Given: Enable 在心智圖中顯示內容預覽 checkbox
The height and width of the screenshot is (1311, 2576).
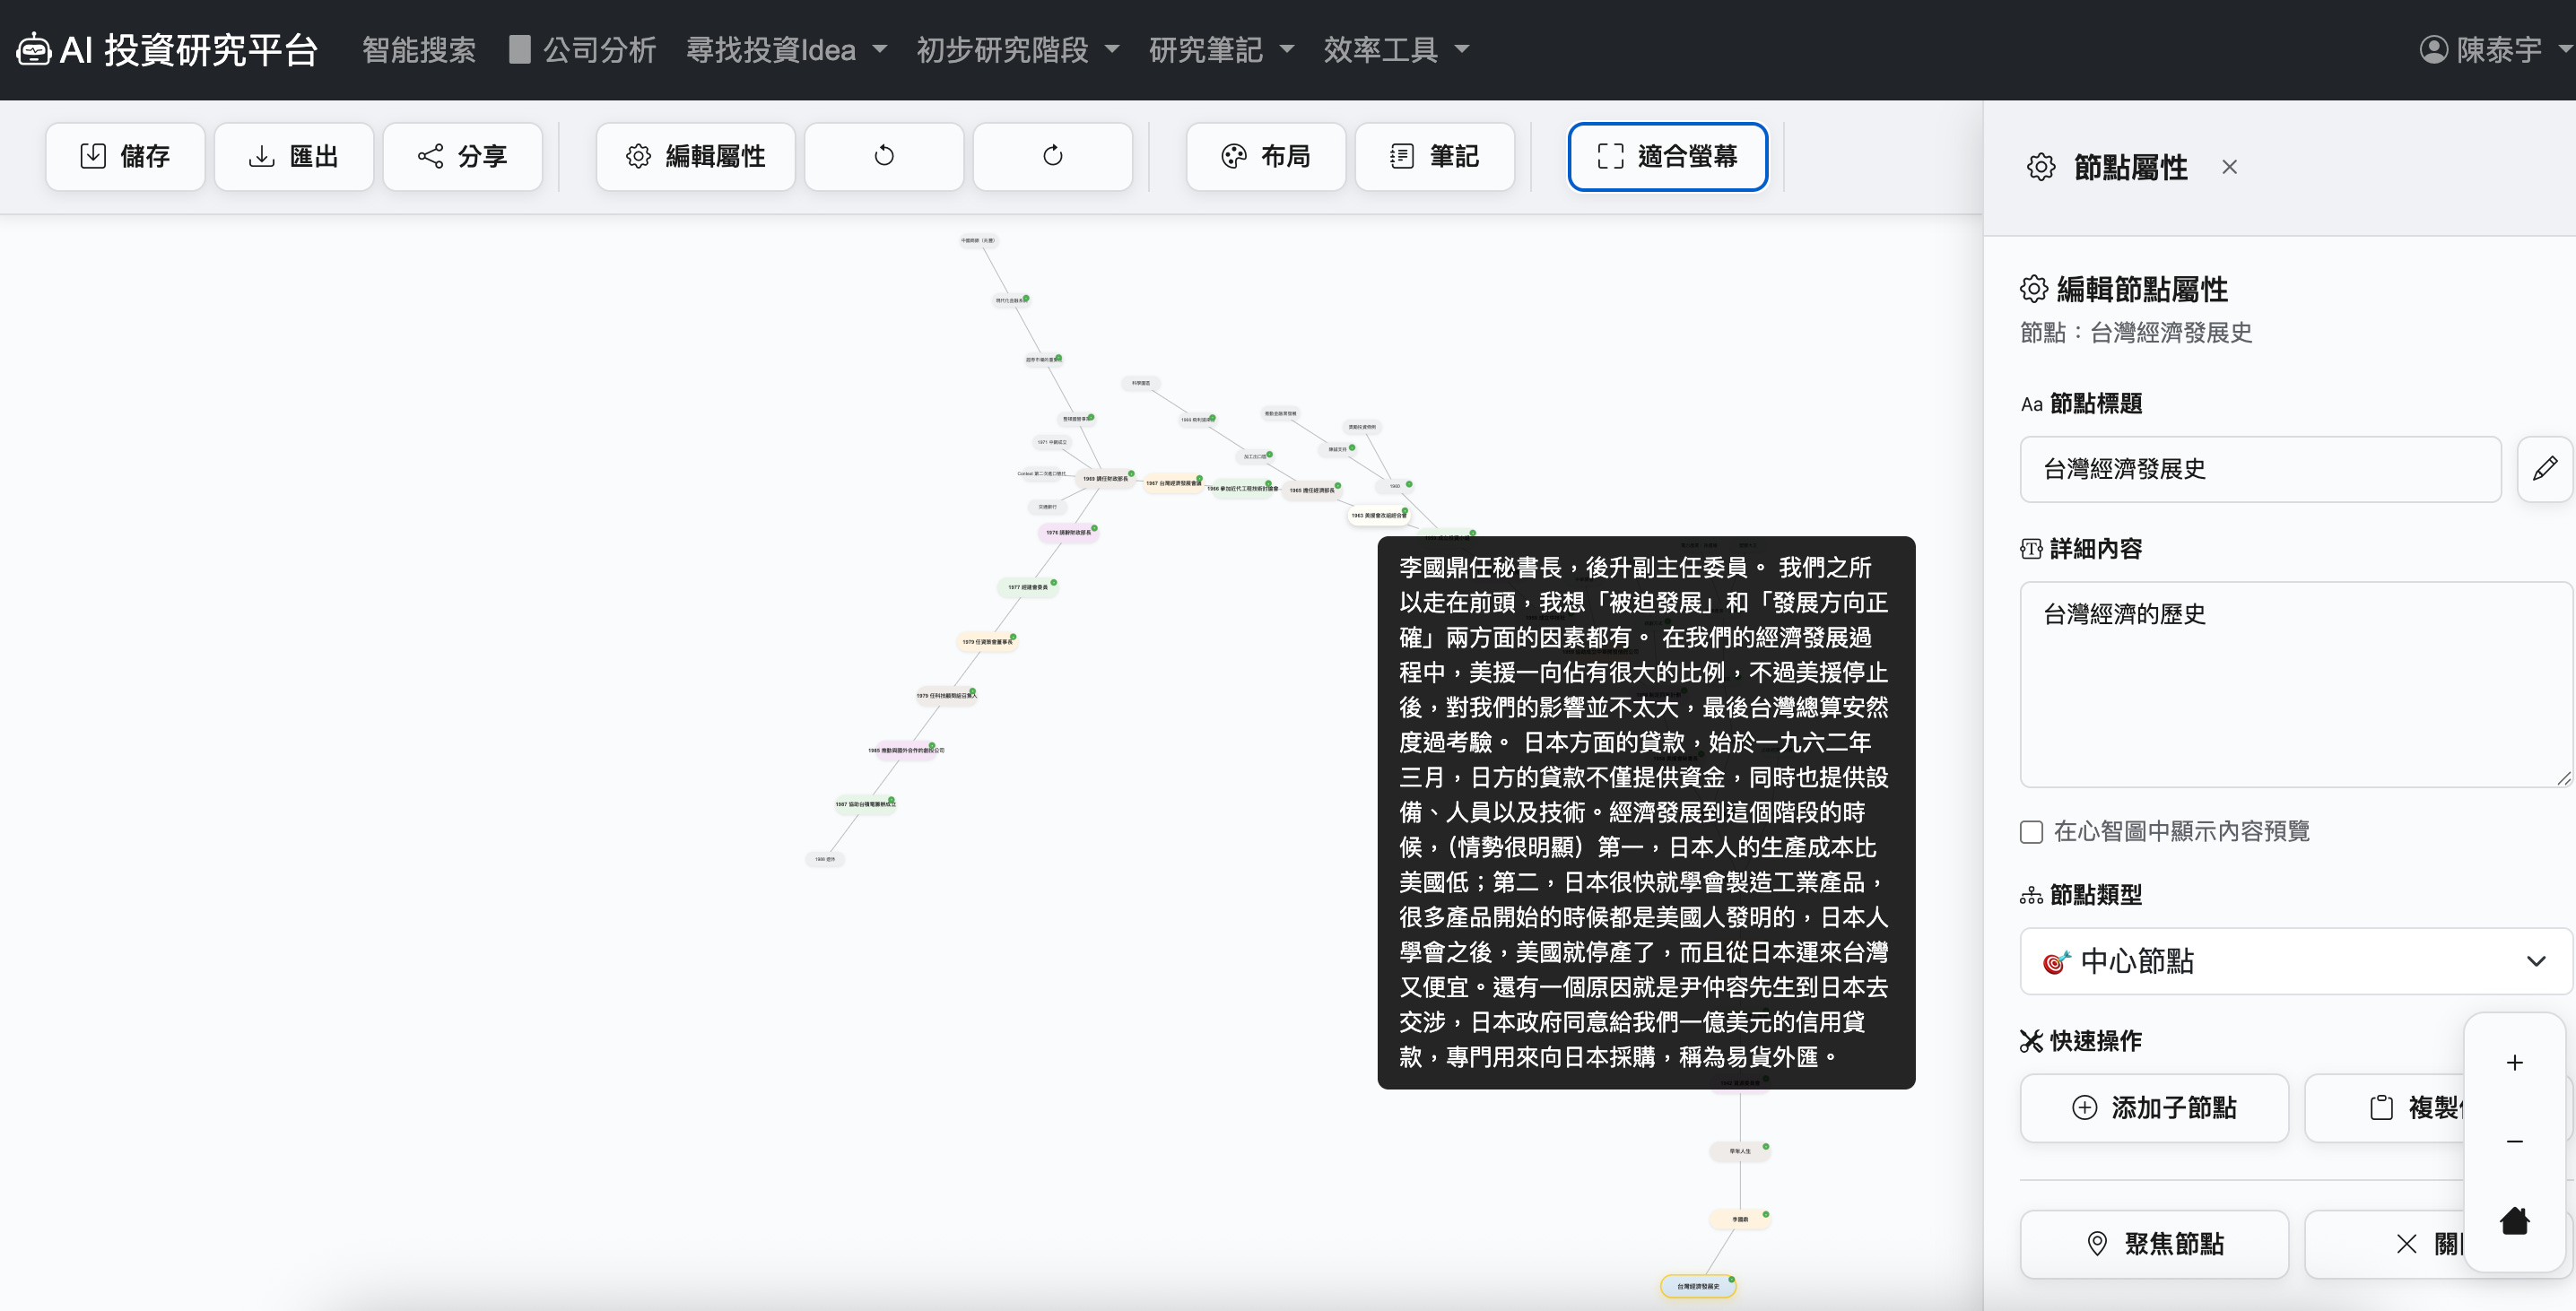Looking at the screenshot, I should [x=2031, y=831].
